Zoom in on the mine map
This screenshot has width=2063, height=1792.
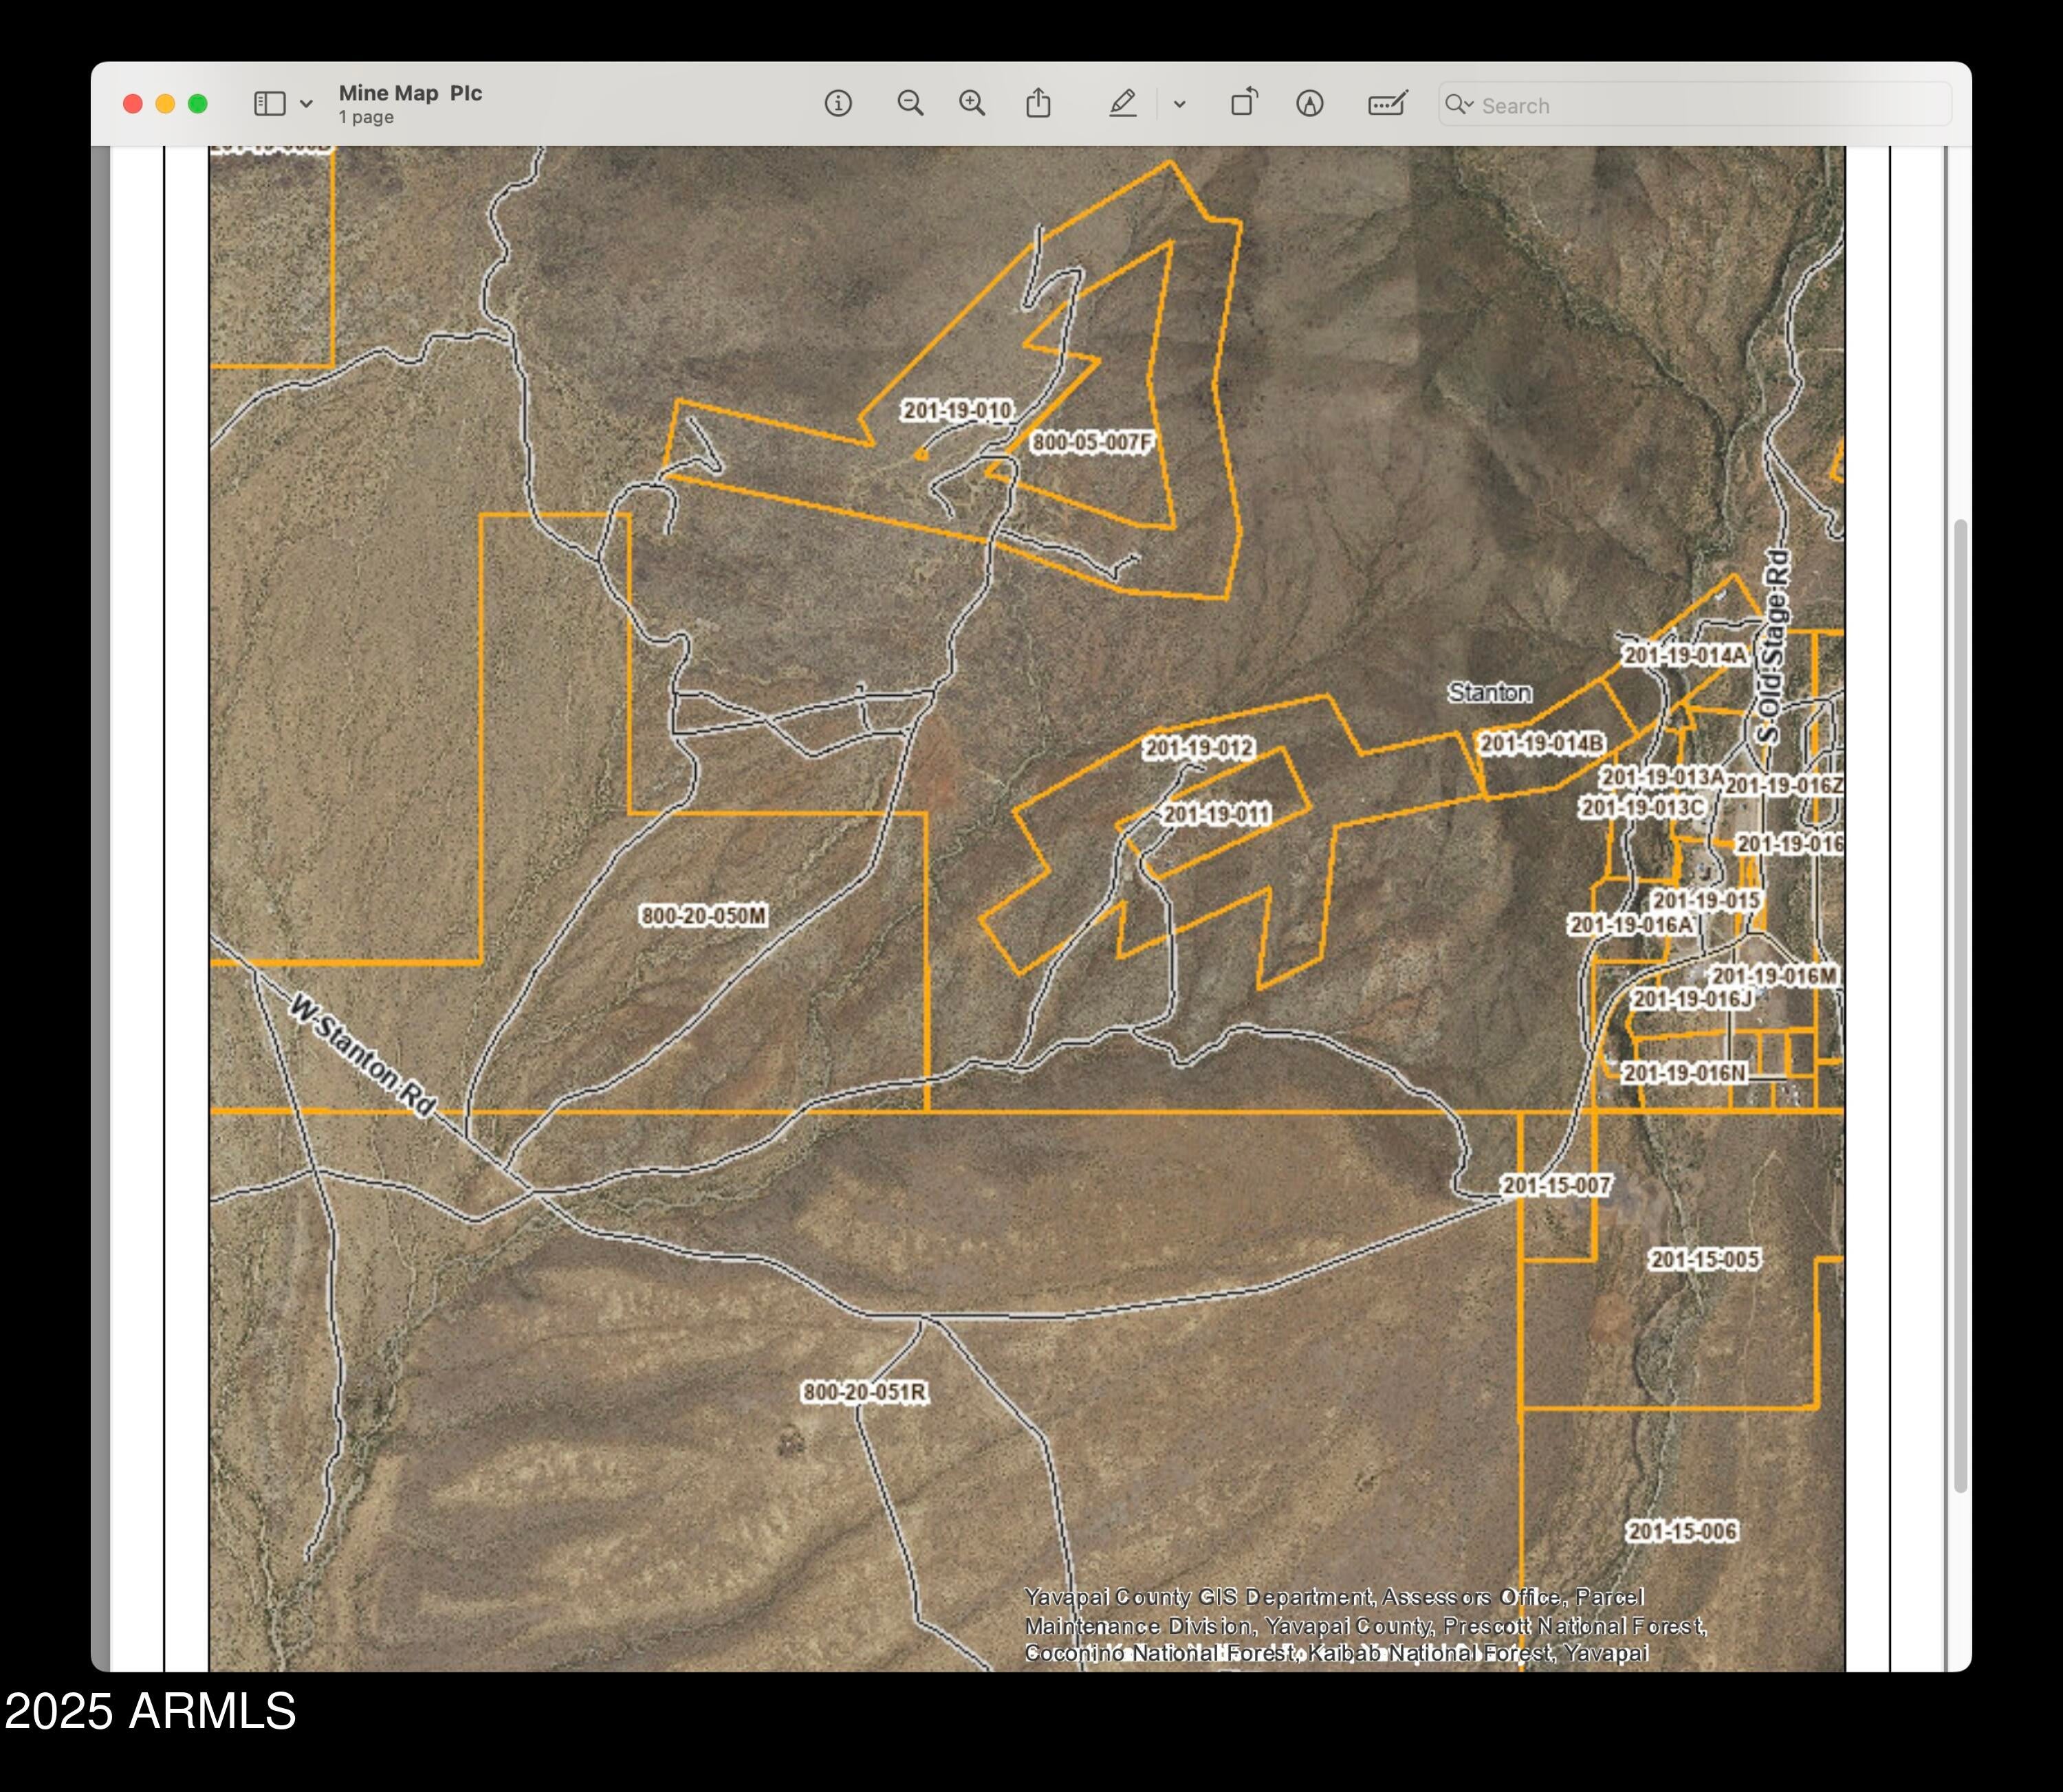[x=972, y=103]
